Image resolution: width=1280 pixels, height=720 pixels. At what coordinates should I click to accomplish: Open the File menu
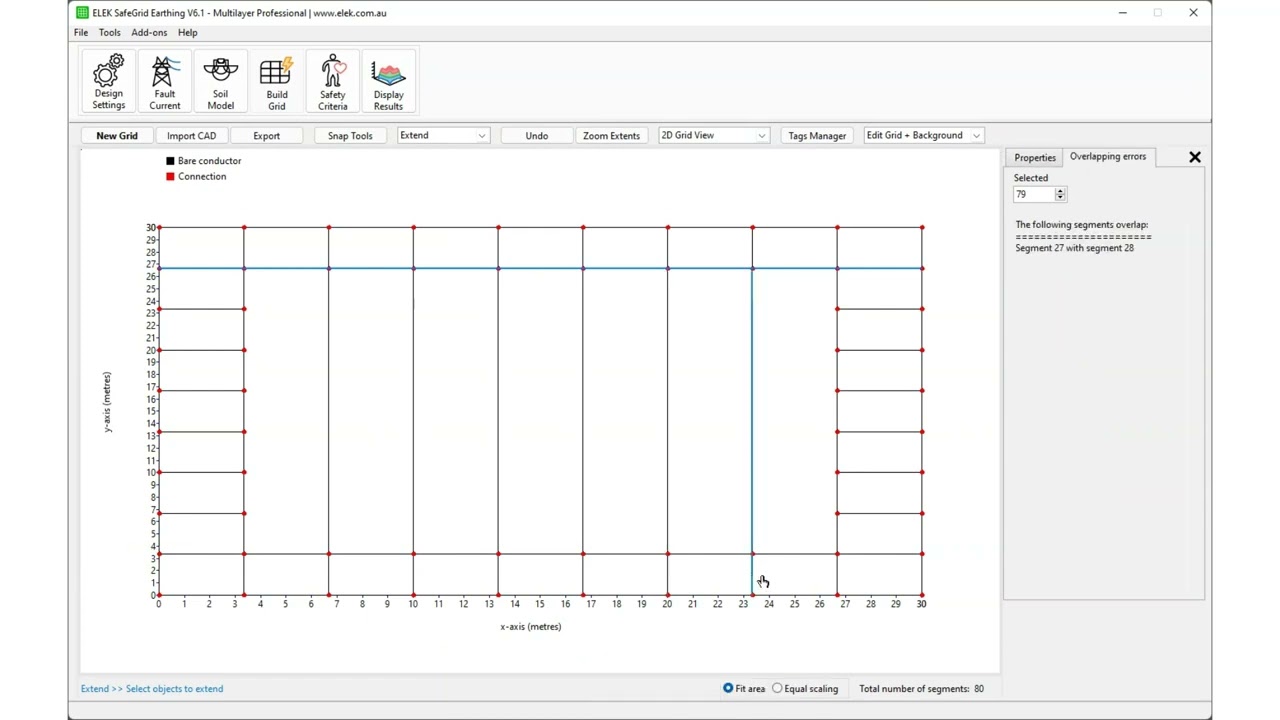click(x=81, y=32)
